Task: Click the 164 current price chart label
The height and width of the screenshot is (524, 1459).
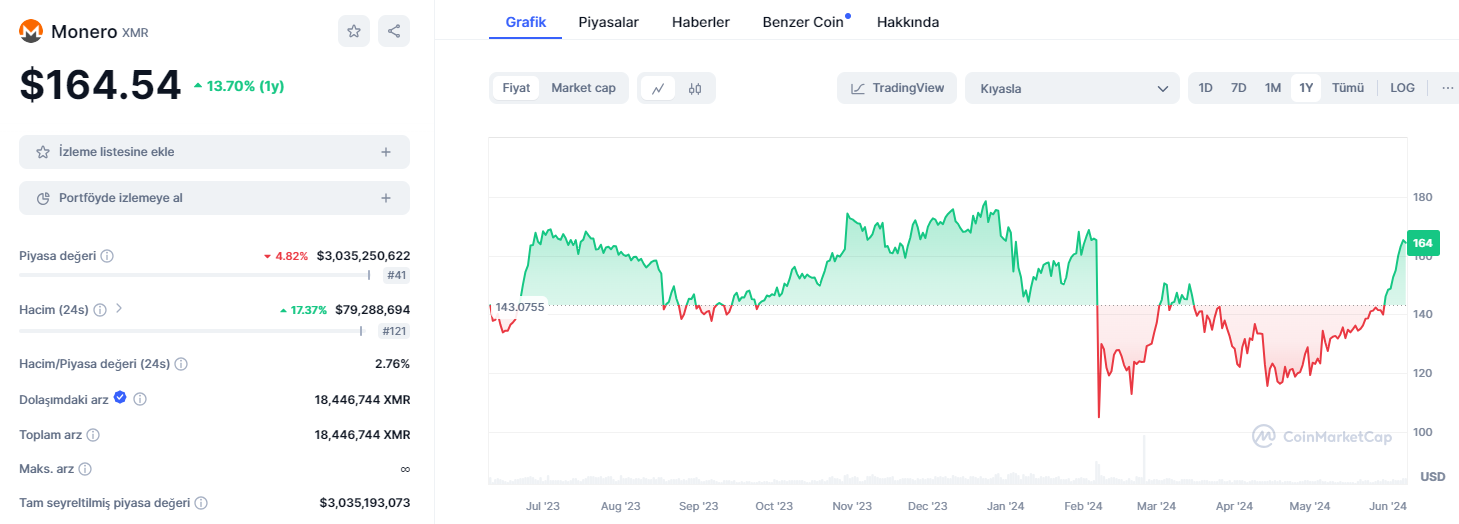Action: coord(1422,243)
